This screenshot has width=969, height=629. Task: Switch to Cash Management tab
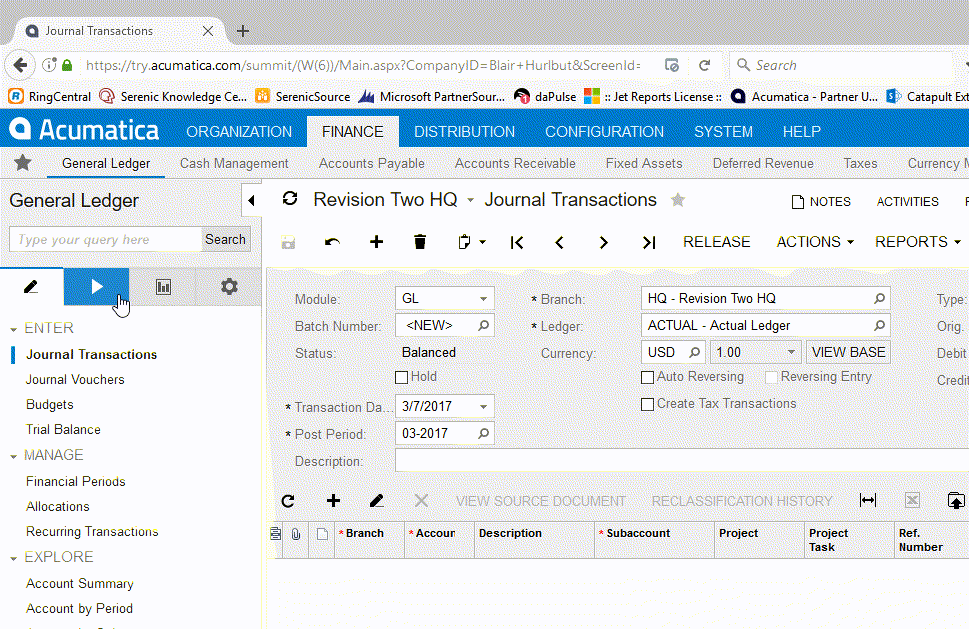[x=234, y=163]
